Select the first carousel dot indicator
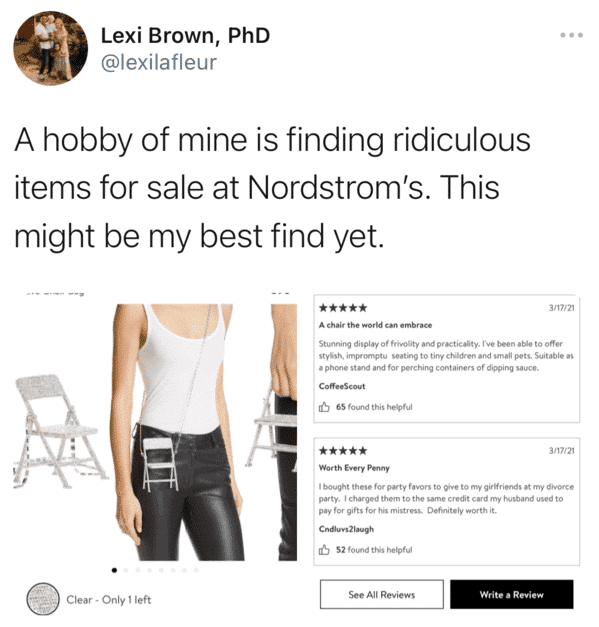 (114, 570)
